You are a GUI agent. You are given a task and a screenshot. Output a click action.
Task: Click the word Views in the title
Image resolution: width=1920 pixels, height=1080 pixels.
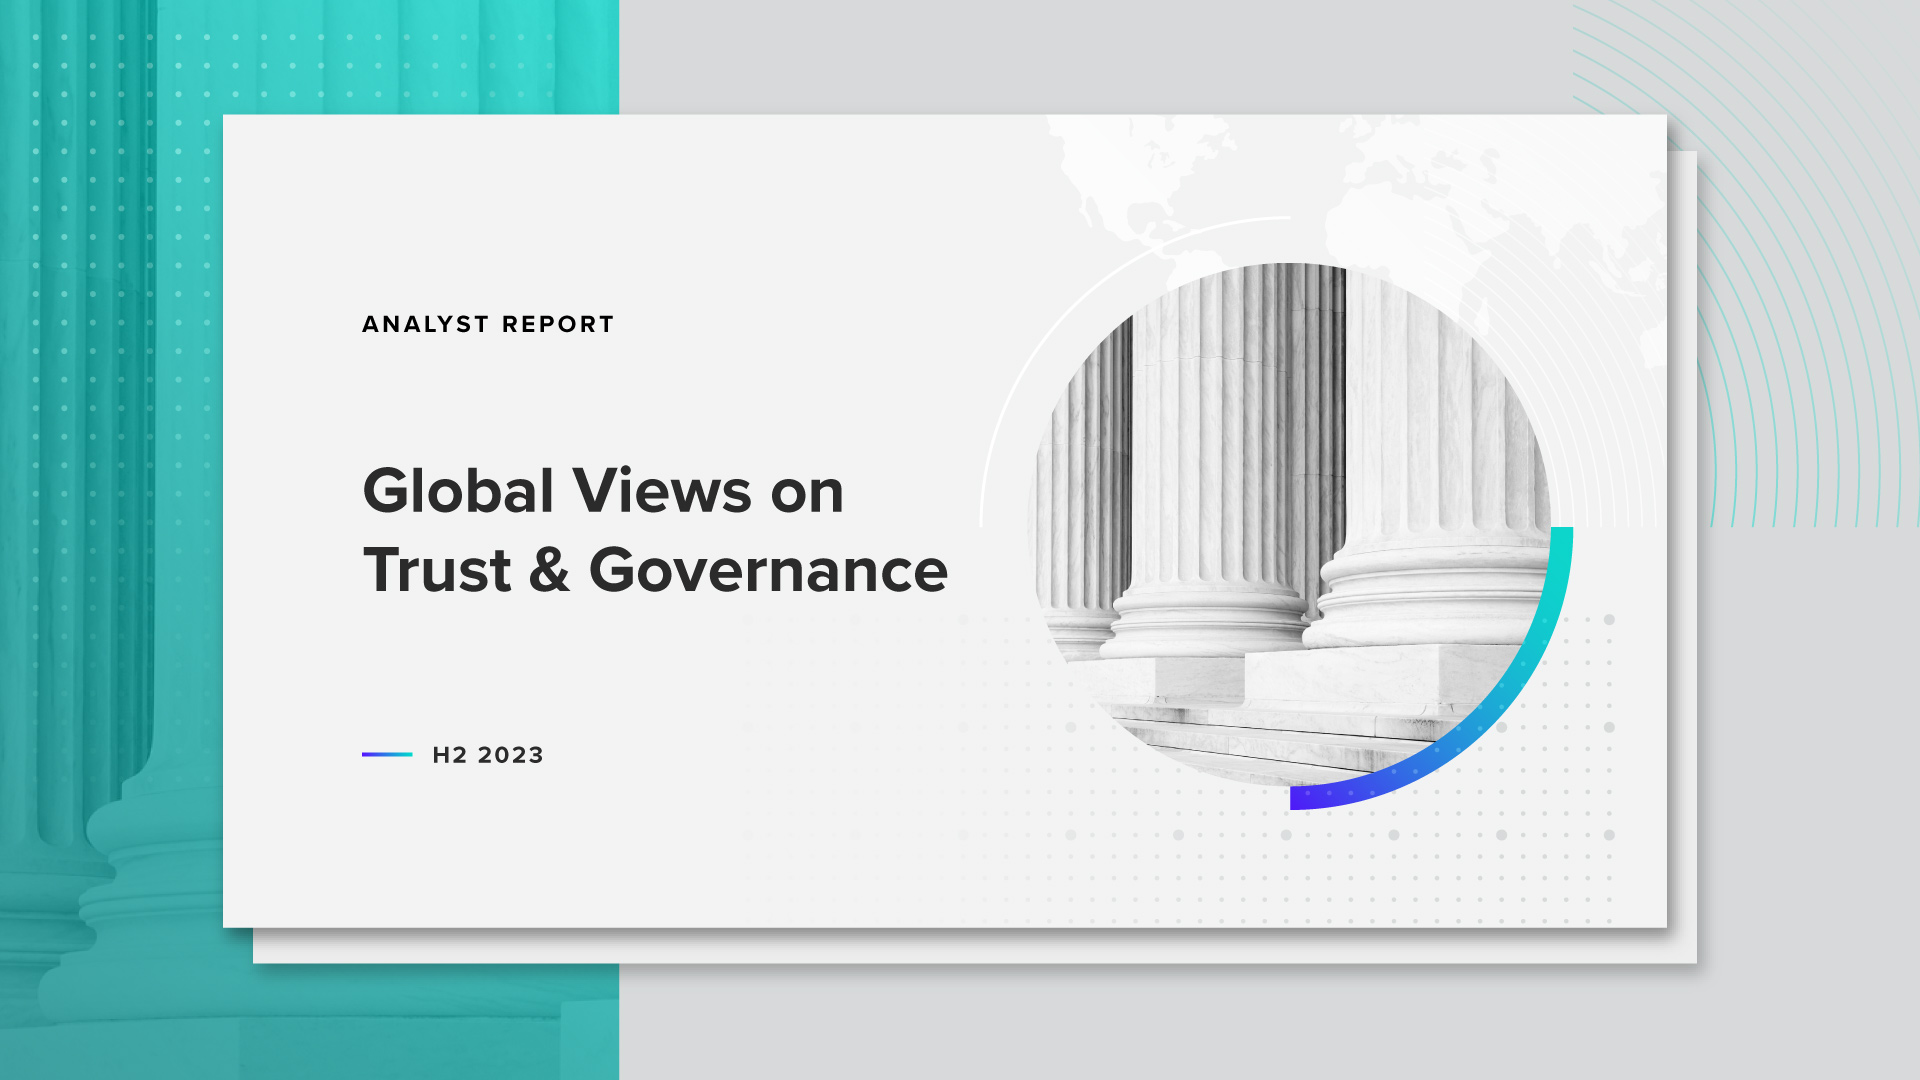pos(661,491)
